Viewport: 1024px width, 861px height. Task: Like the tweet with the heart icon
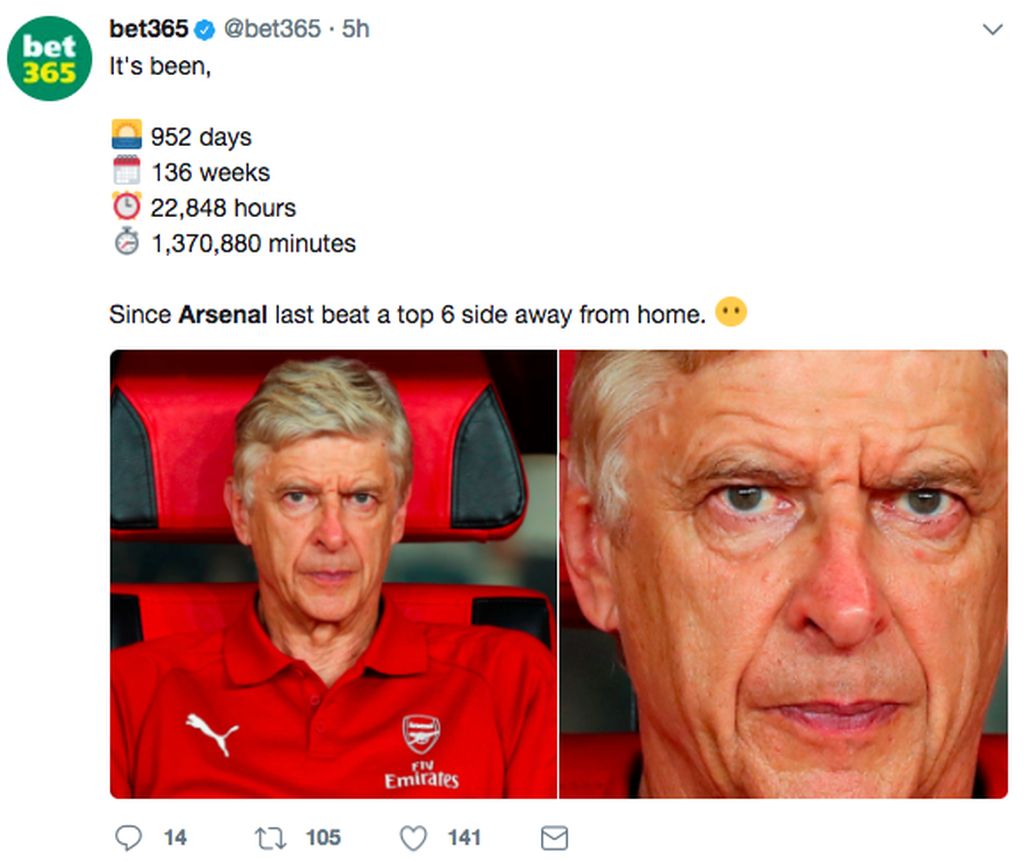413,838
